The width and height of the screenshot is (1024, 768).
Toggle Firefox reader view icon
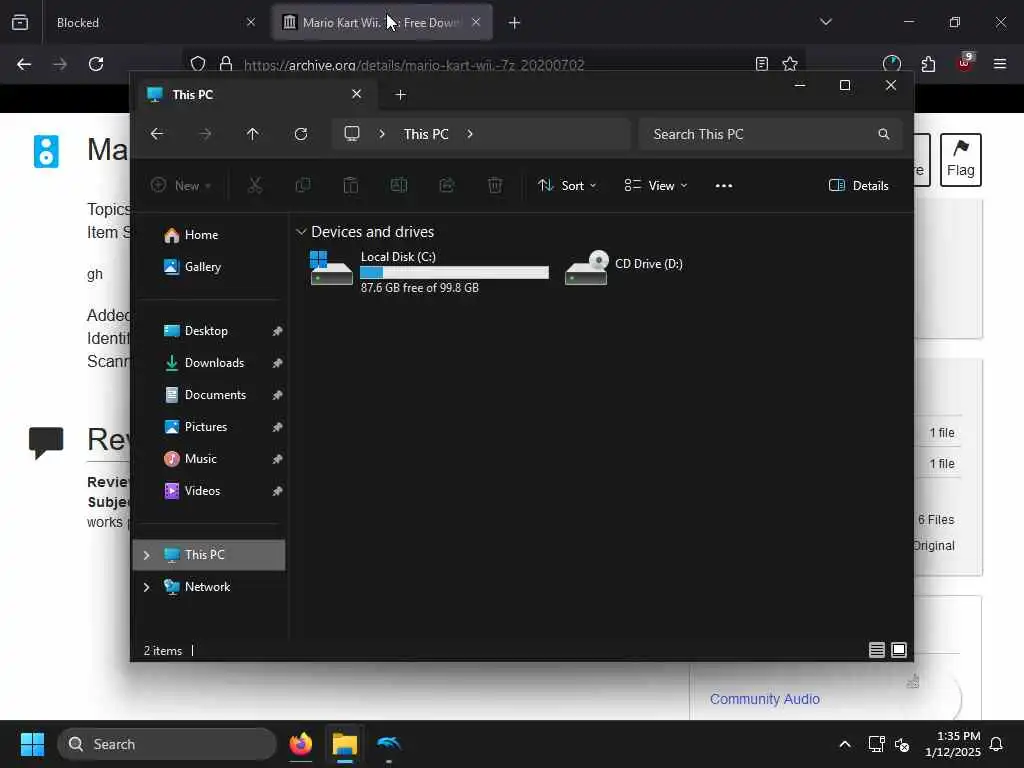coord(761,64)
